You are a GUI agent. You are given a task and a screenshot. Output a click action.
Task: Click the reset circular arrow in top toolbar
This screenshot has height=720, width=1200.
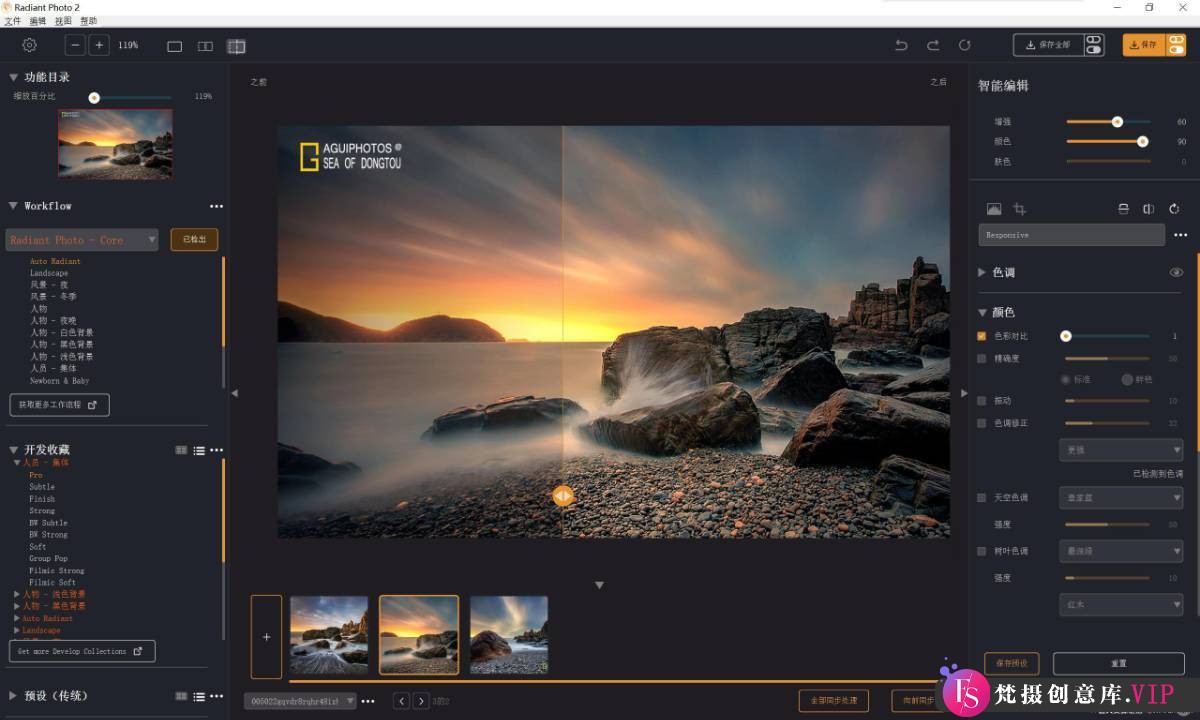965,45
